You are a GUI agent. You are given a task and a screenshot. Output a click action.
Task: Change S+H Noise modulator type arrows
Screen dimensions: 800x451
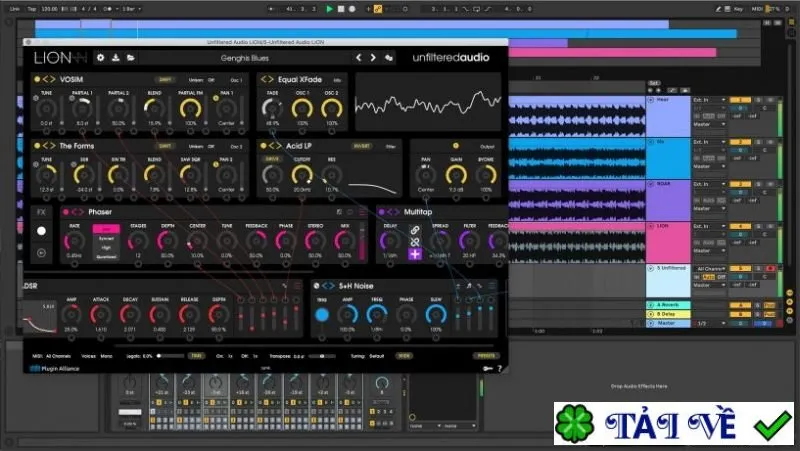[328, 286]
